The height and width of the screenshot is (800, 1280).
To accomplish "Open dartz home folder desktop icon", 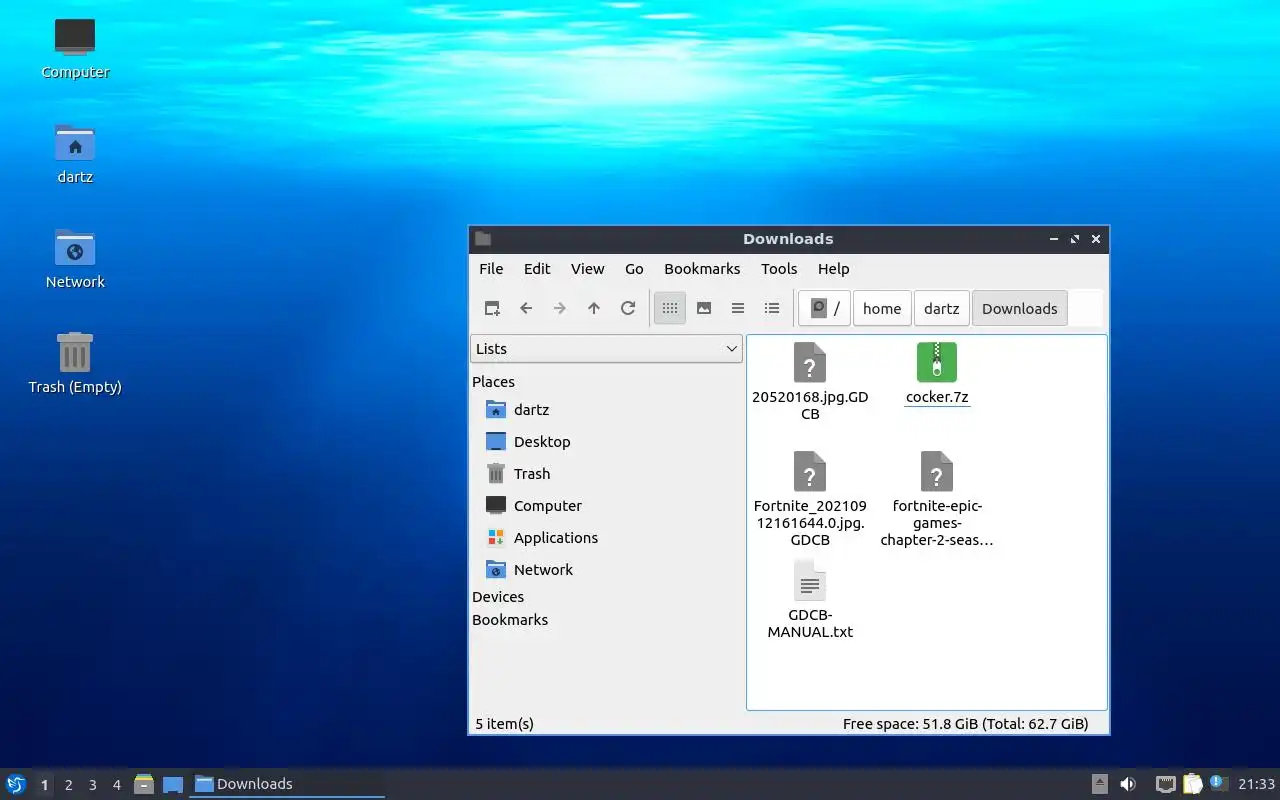I will point(75,143).
